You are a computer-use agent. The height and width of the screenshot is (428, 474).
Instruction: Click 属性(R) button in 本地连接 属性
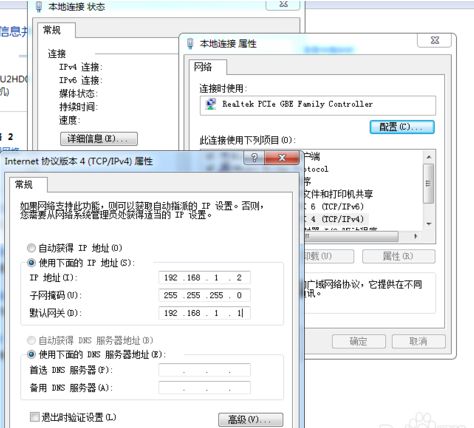click(x=399, y=256)
